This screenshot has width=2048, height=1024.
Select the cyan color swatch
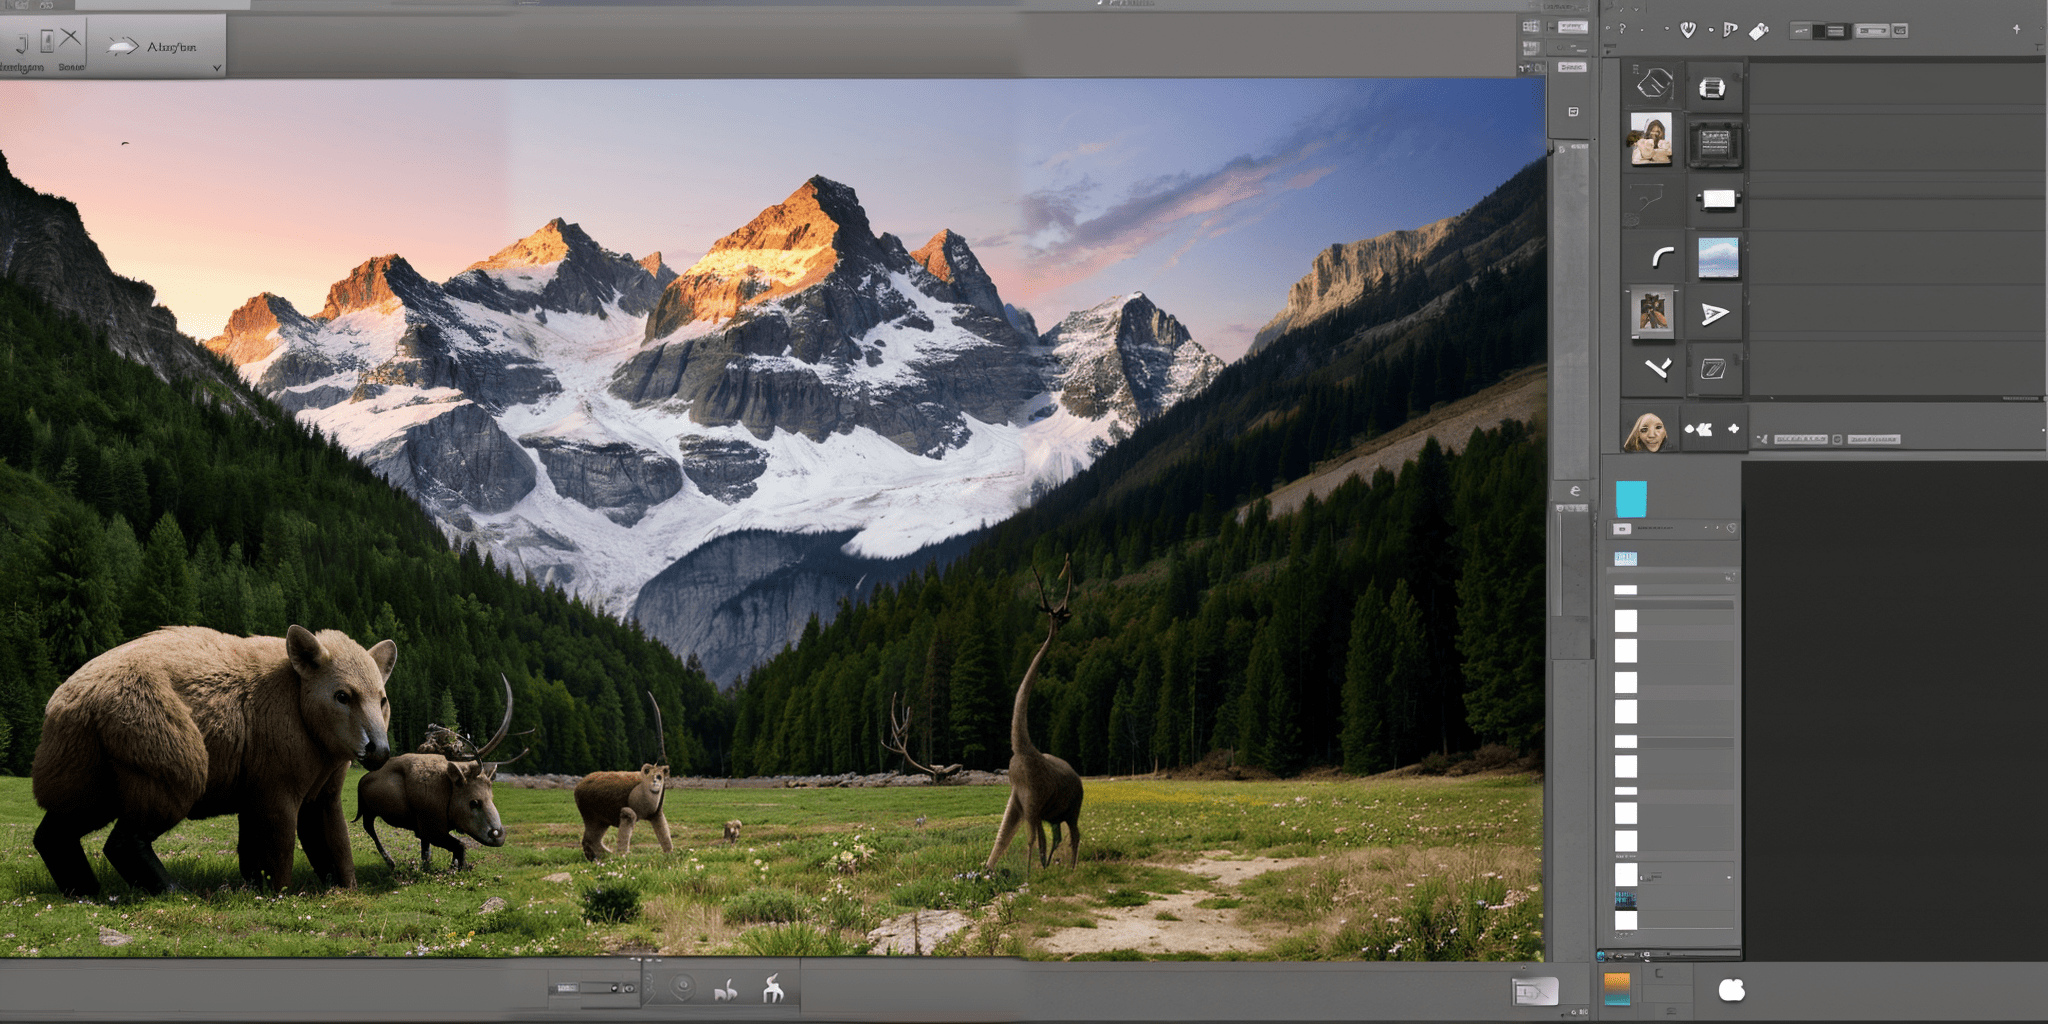(x=1631, y=499)
